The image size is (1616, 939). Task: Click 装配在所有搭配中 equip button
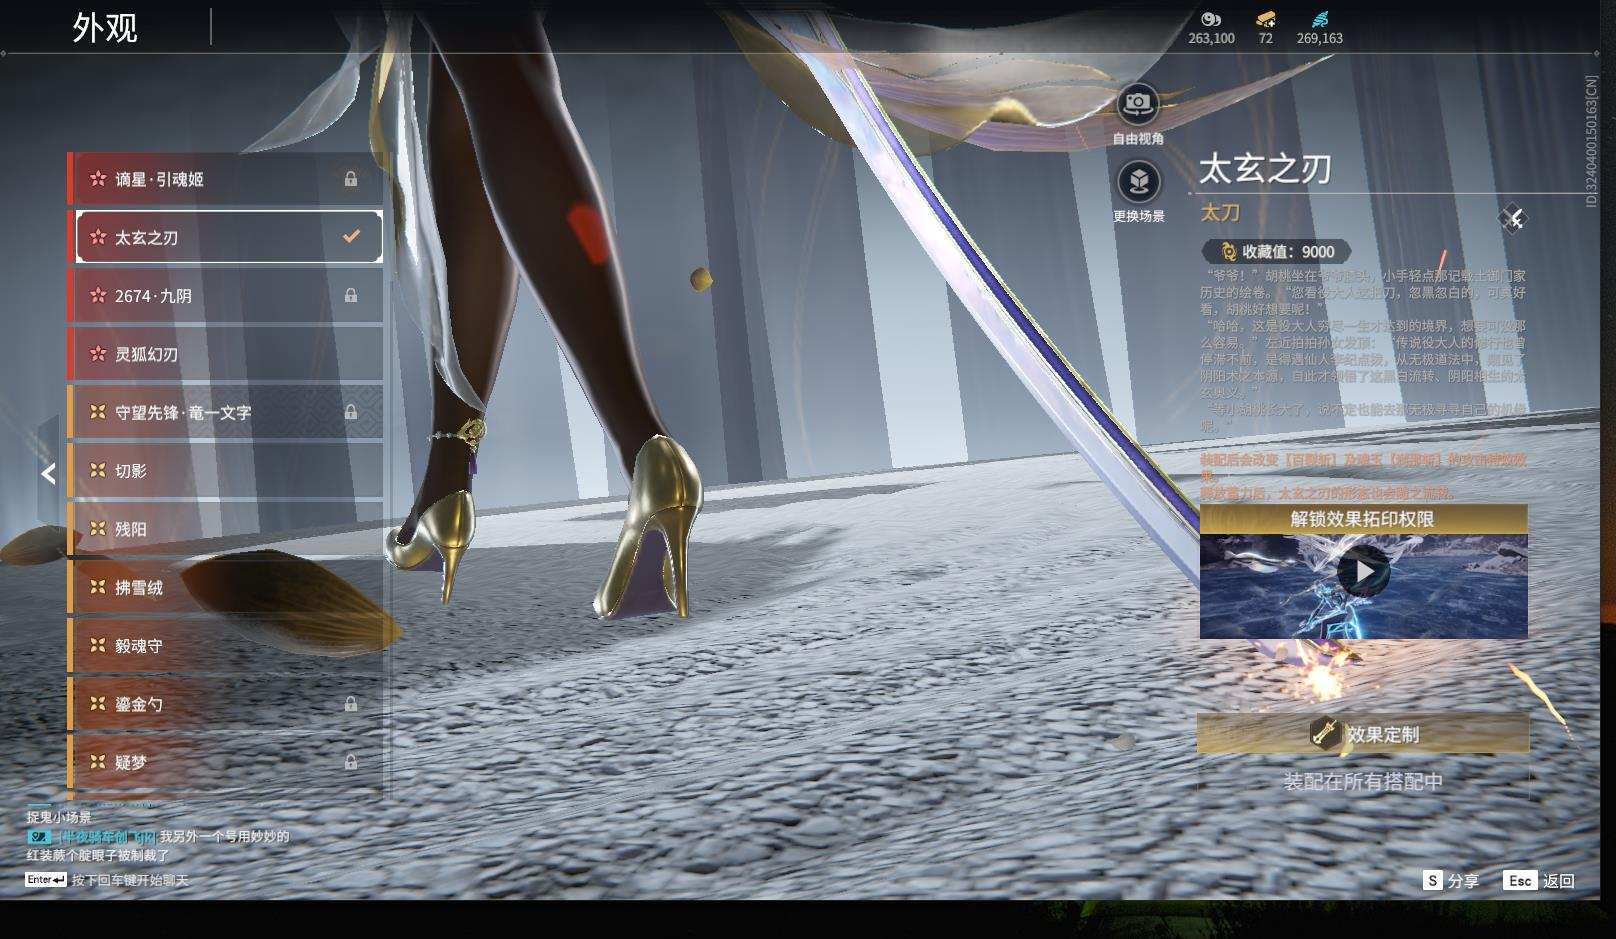pyautogui.click(x=1363, y=782)
